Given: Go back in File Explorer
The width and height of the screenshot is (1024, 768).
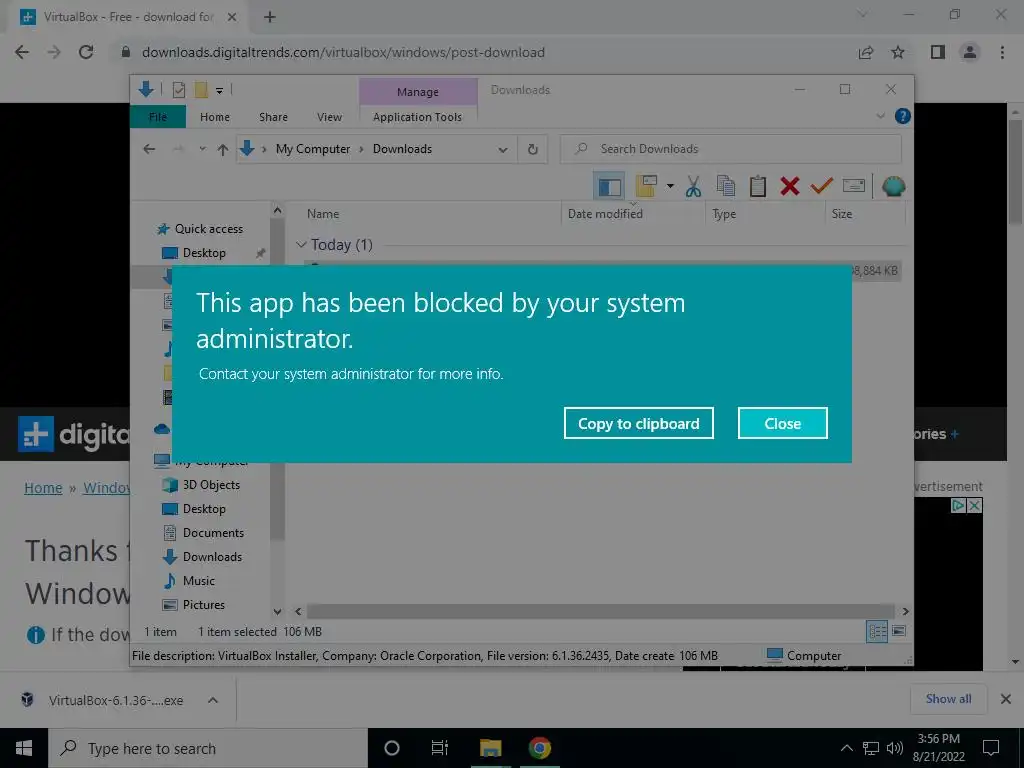Looking at the screenshot, I should click(150, 149).
